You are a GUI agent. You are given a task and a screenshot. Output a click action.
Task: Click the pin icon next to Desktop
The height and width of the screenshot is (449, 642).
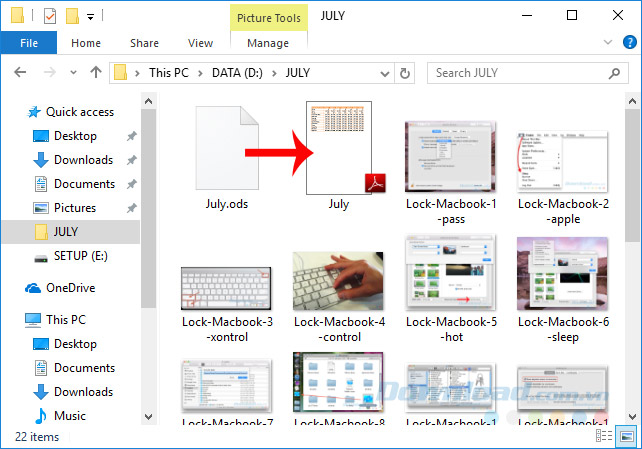[x=131, y=136]
